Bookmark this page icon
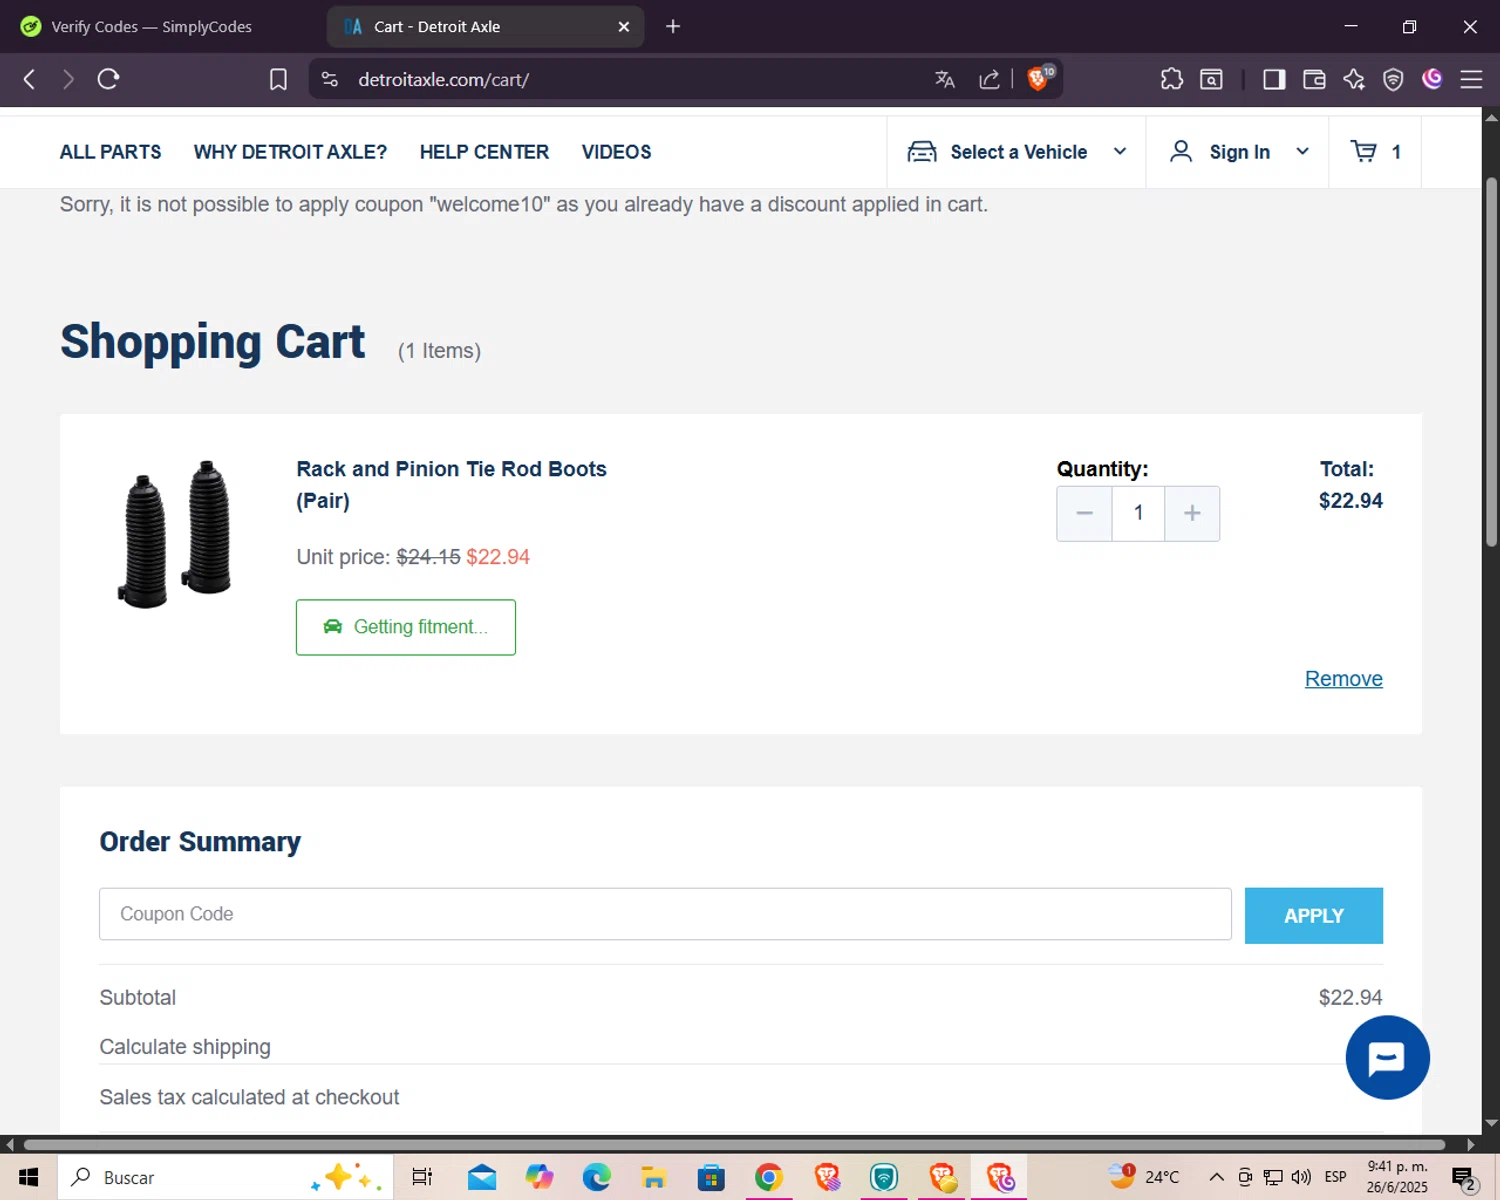This screenshot has width=1500, height=1200. pos(278,79)
